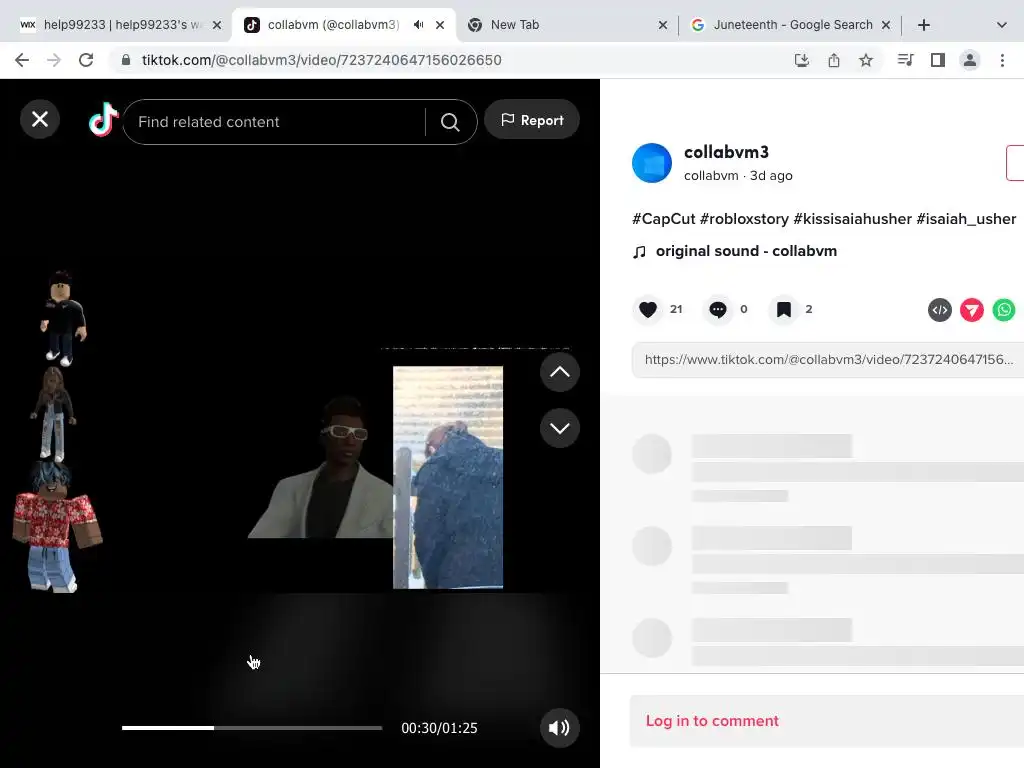View site info lock icon
The width and height of the screenshot is (1024, 768).
[x=126, y=60]
